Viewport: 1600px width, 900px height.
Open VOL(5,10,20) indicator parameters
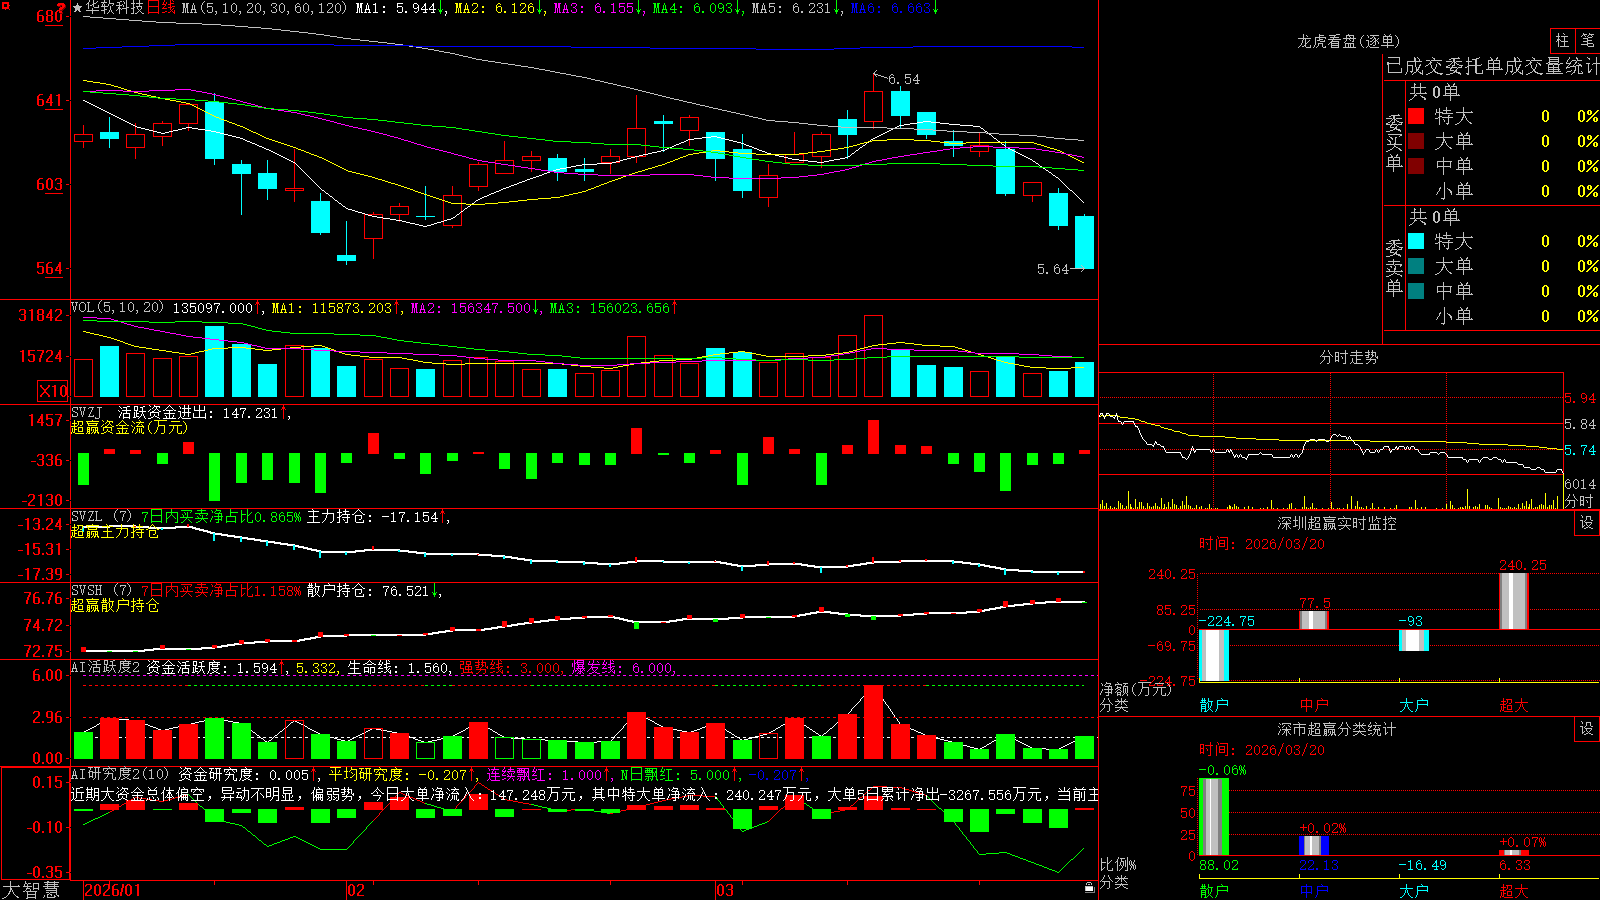[x=117, y=308]
